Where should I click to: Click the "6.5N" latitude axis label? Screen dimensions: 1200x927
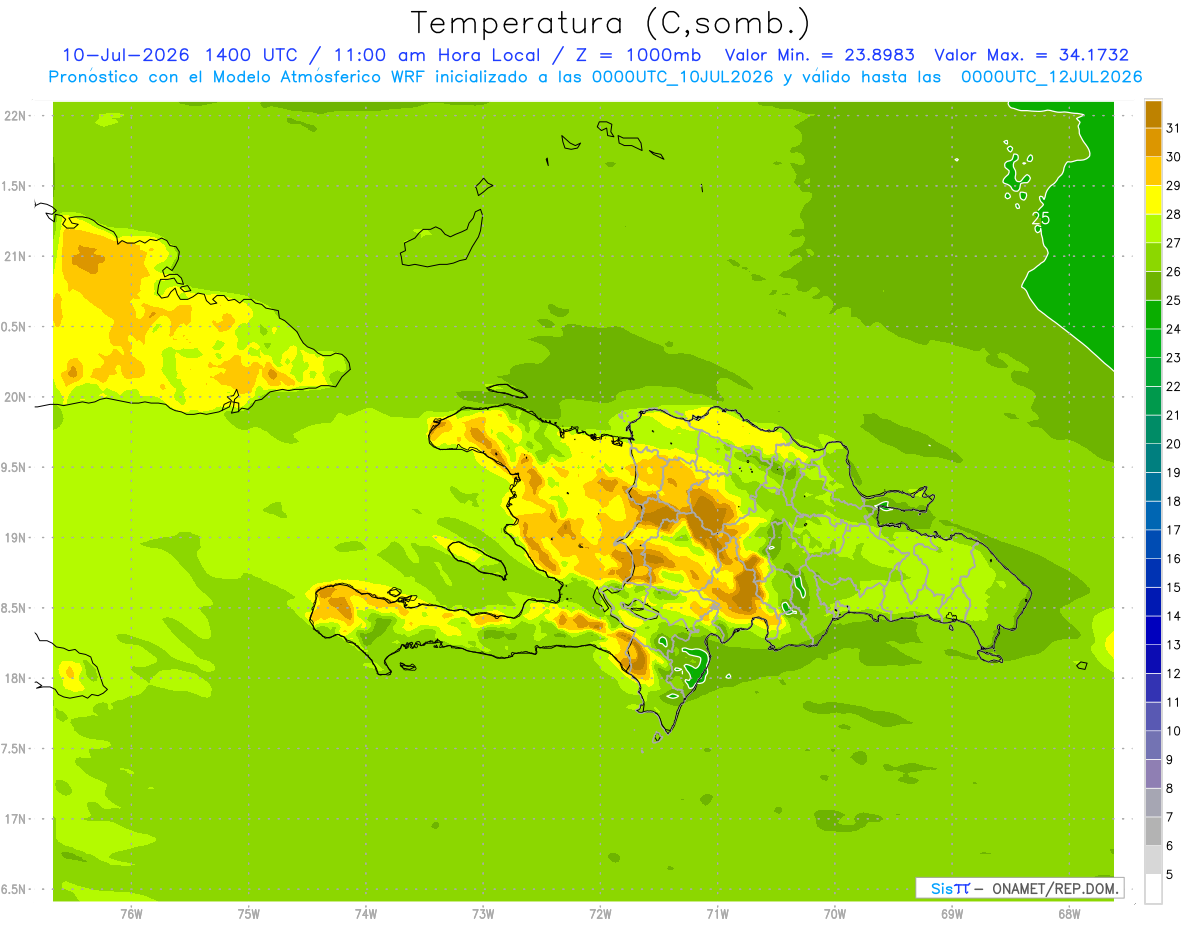pos(15,889)
